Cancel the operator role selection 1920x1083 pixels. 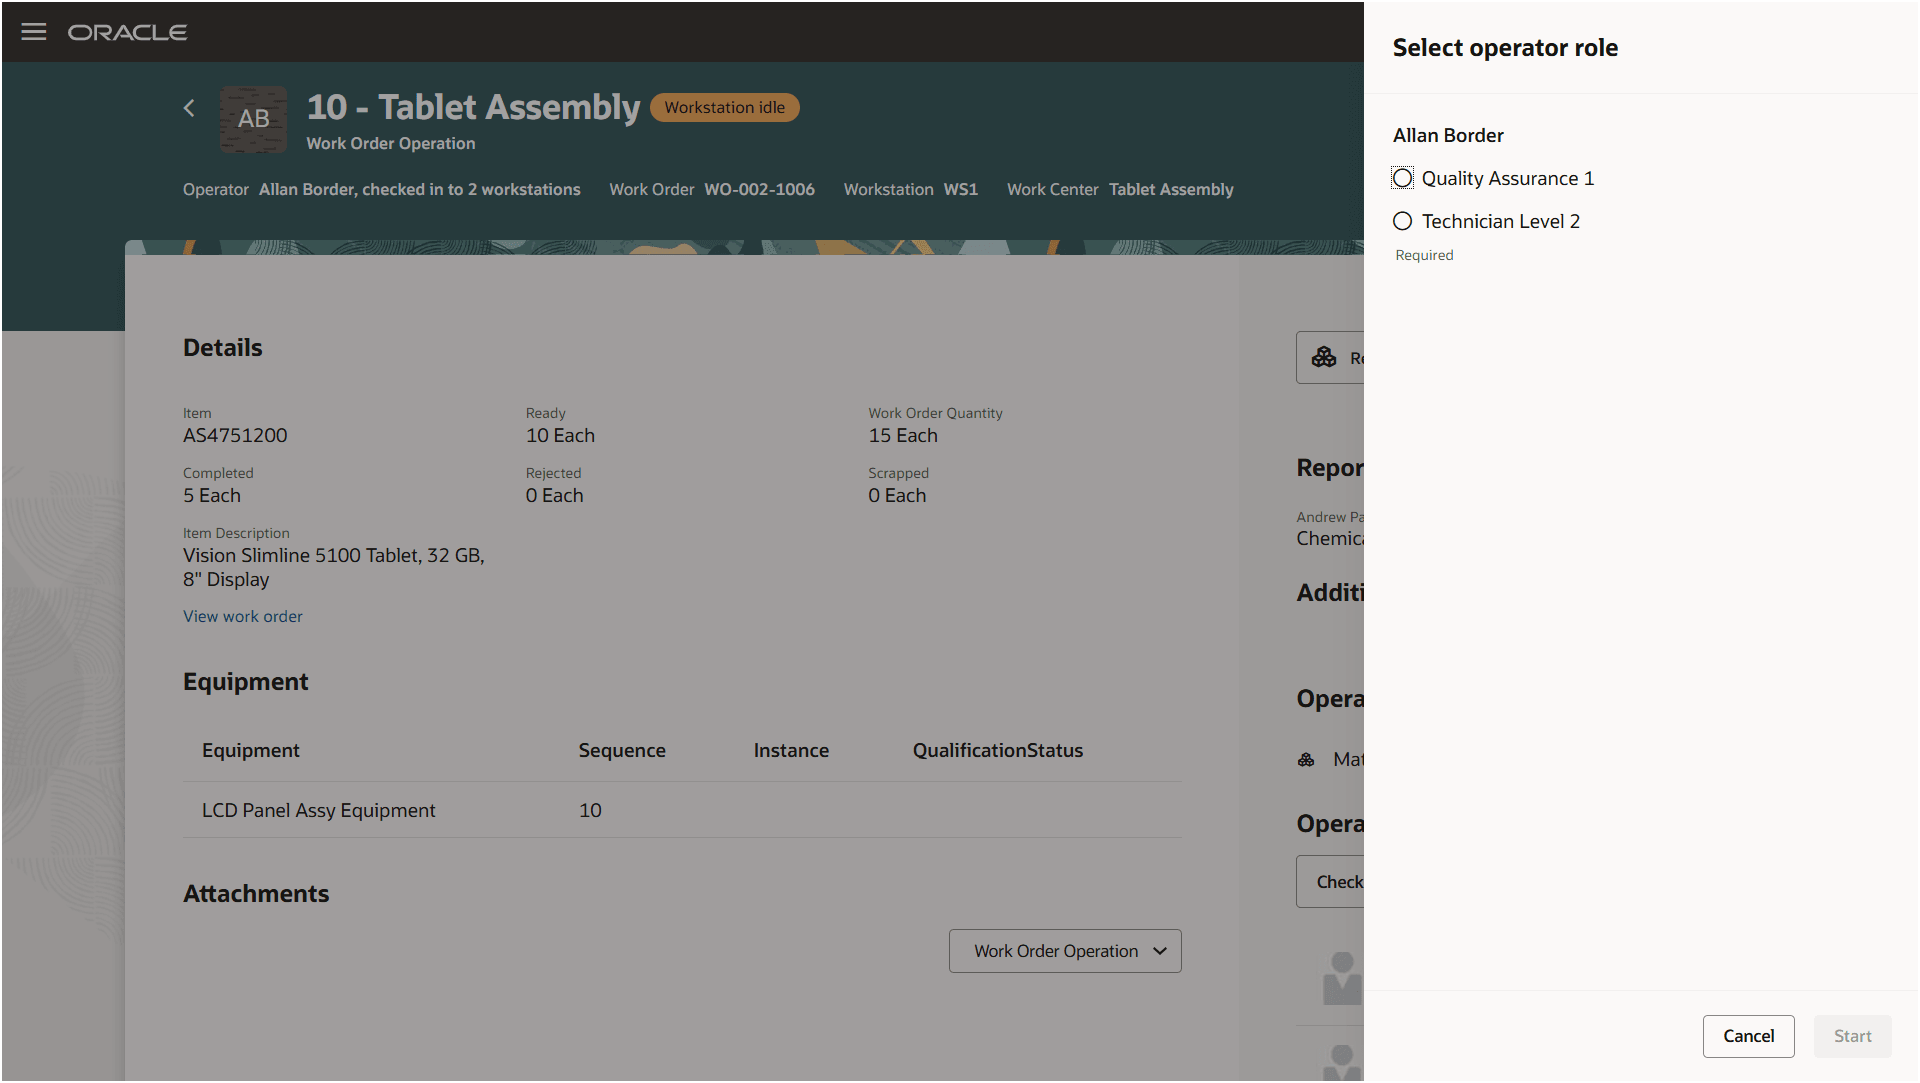click(1748, 1037)
